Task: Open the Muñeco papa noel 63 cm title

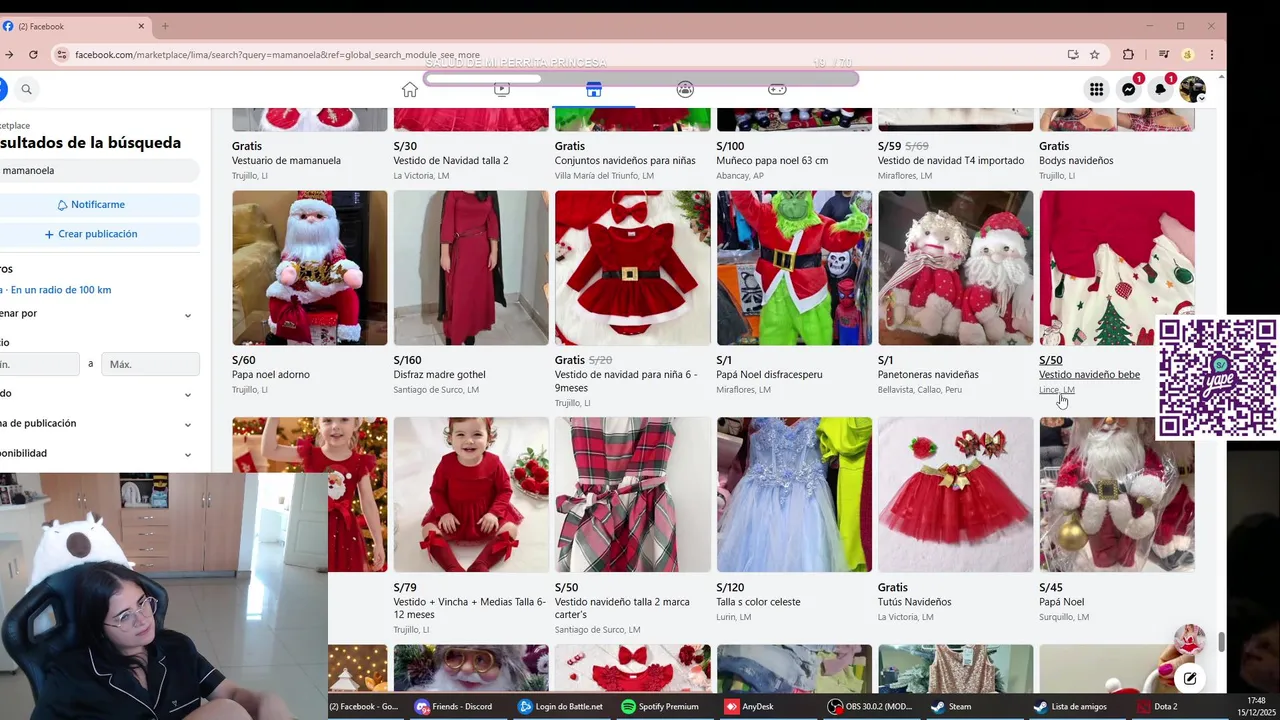Action: 772,161
